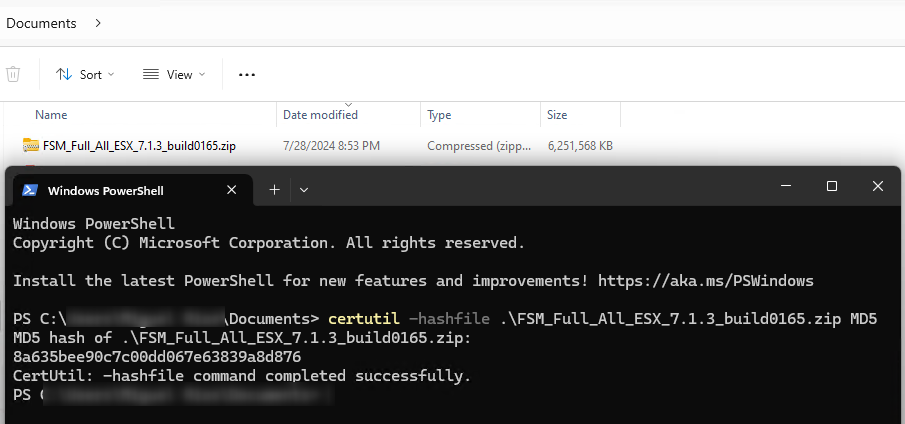
Task: Click the Size column header
Action: 557,115
